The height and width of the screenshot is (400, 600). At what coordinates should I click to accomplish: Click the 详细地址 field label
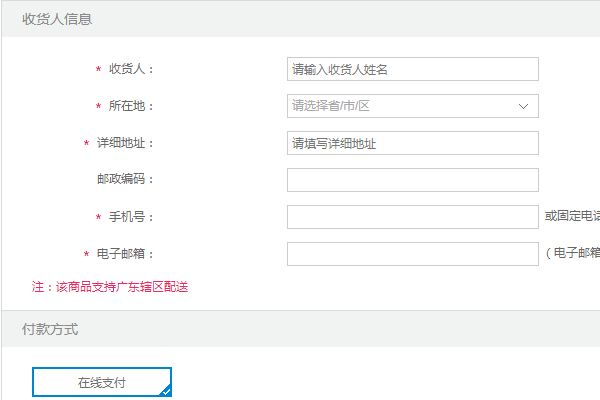[126, 143]
